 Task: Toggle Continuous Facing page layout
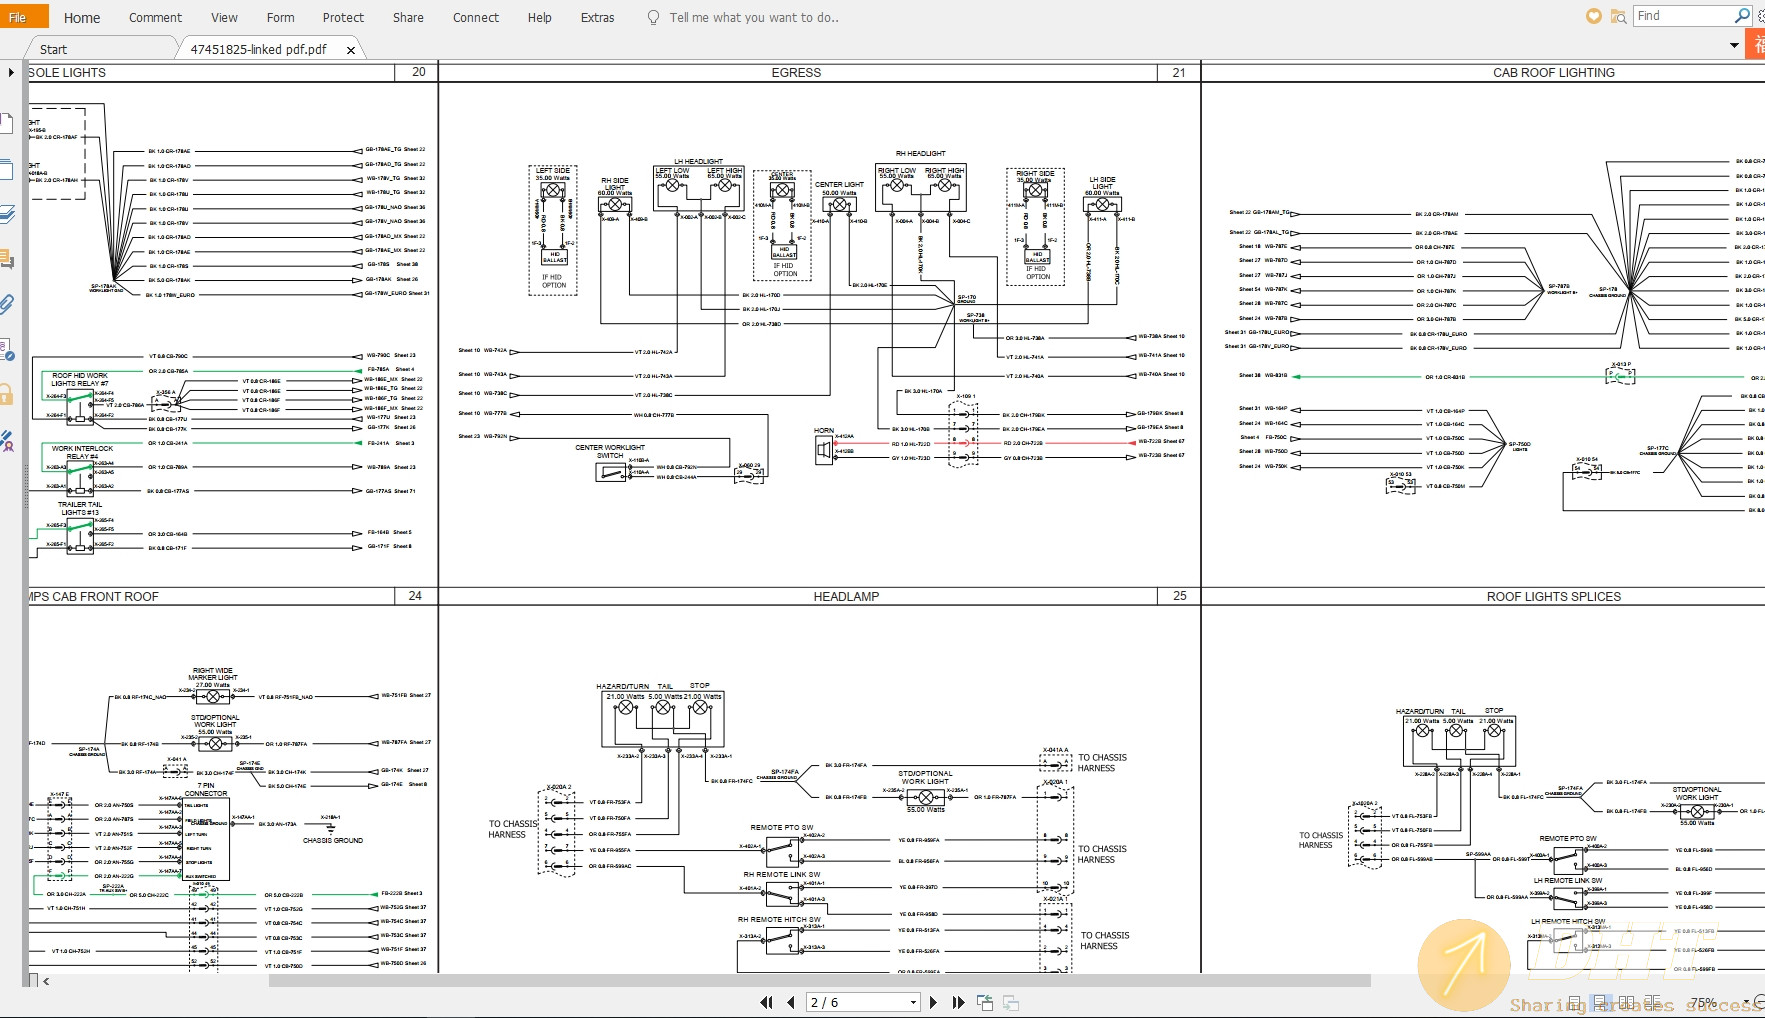(1653, 1001)
